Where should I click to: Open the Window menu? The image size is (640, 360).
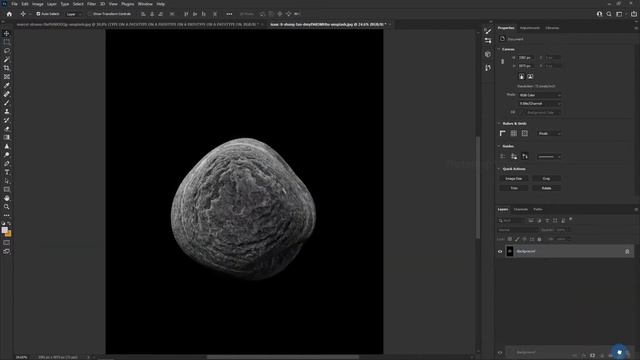click(145, 4)
